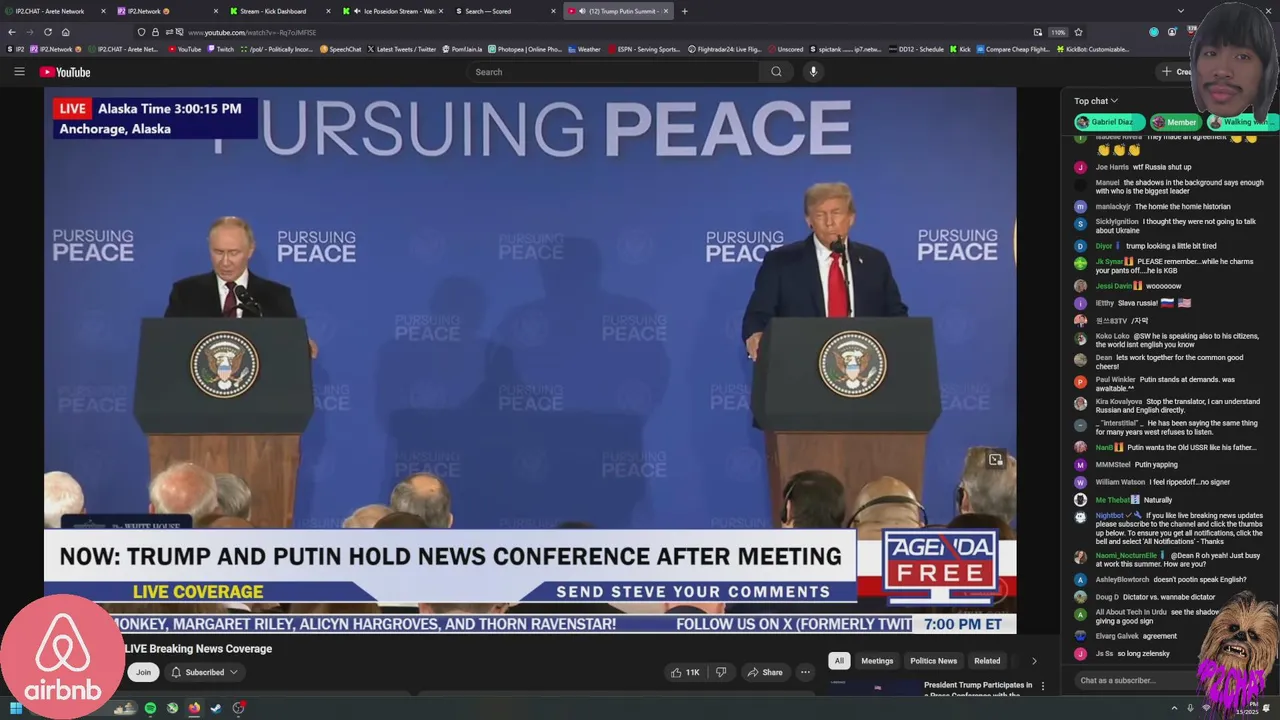This screenshot has width=1280, height=720.
Task: Reload the current page
Action: pyautogui.click(x=47, y=32)
